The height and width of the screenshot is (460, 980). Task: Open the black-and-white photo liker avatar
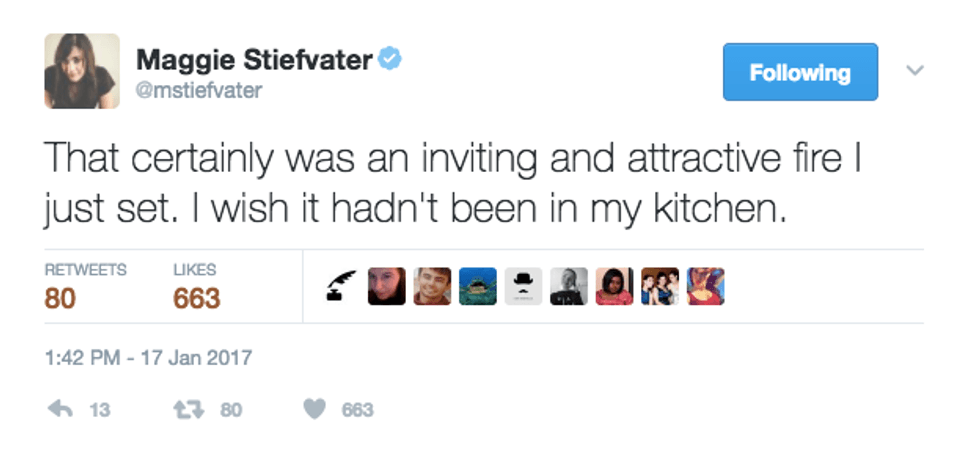click(569, 286)
